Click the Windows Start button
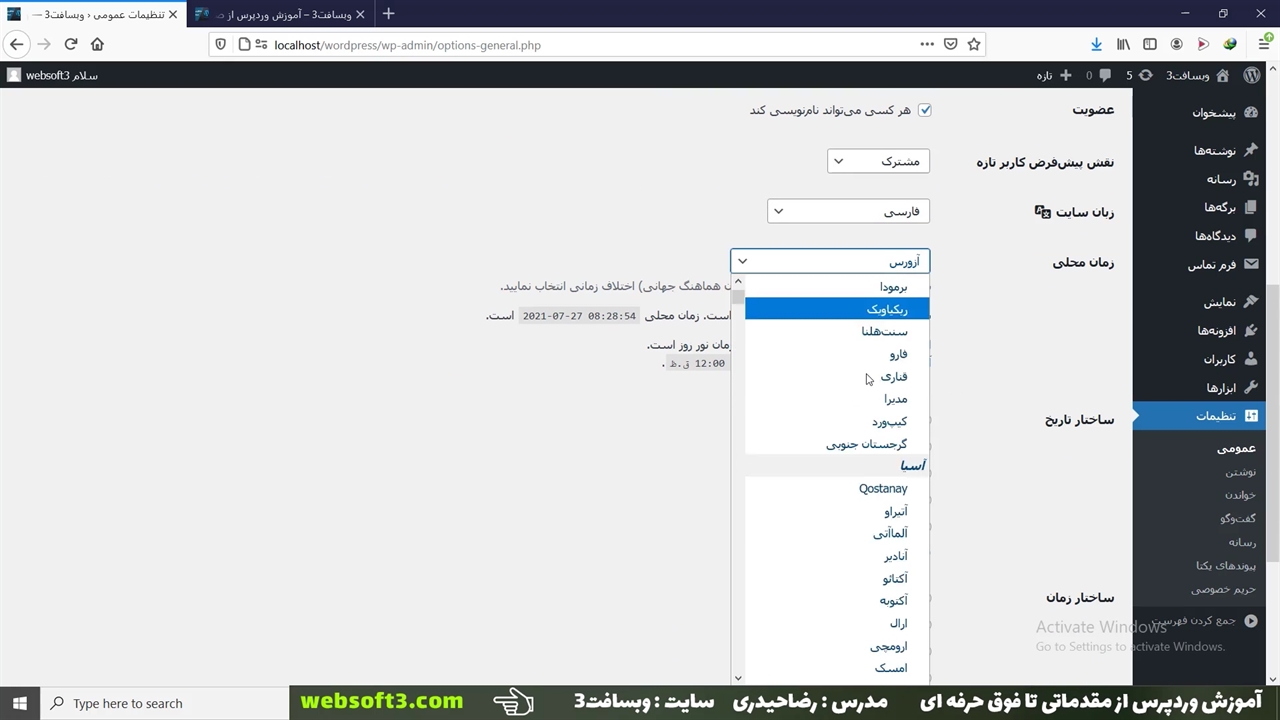Viewport: 1280px width, 720px height. pyautogui.click(x=20, y=703)
